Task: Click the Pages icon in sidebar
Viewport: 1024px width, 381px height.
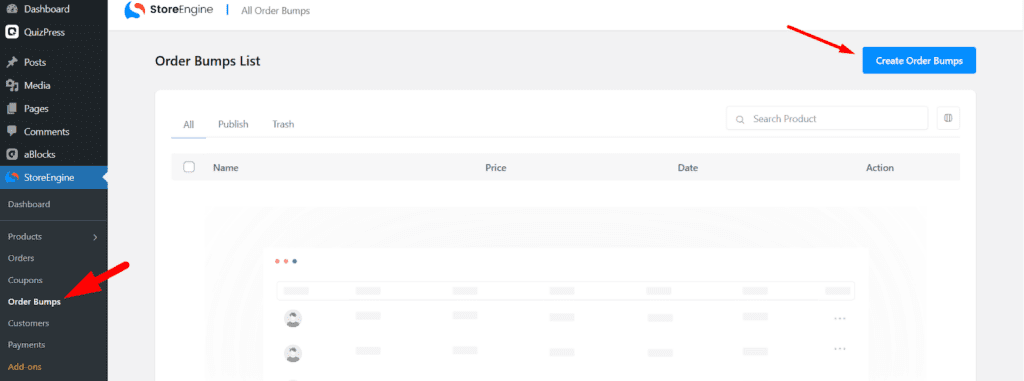Action: click(11, 108)
